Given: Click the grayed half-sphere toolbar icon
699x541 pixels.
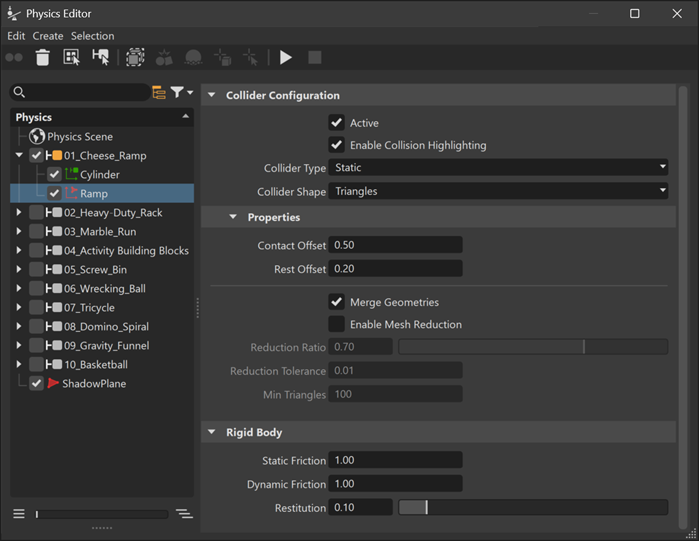Looking at the screenshot, I should [x=193, y=57].
